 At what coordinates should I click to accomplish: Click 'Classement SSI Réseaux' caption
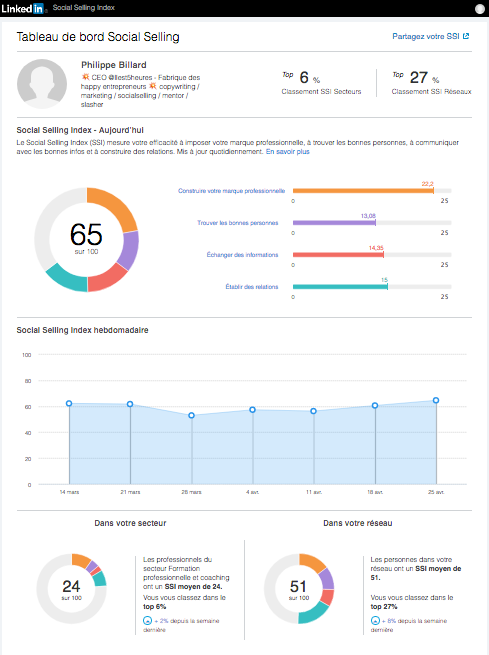pos(431,91)
